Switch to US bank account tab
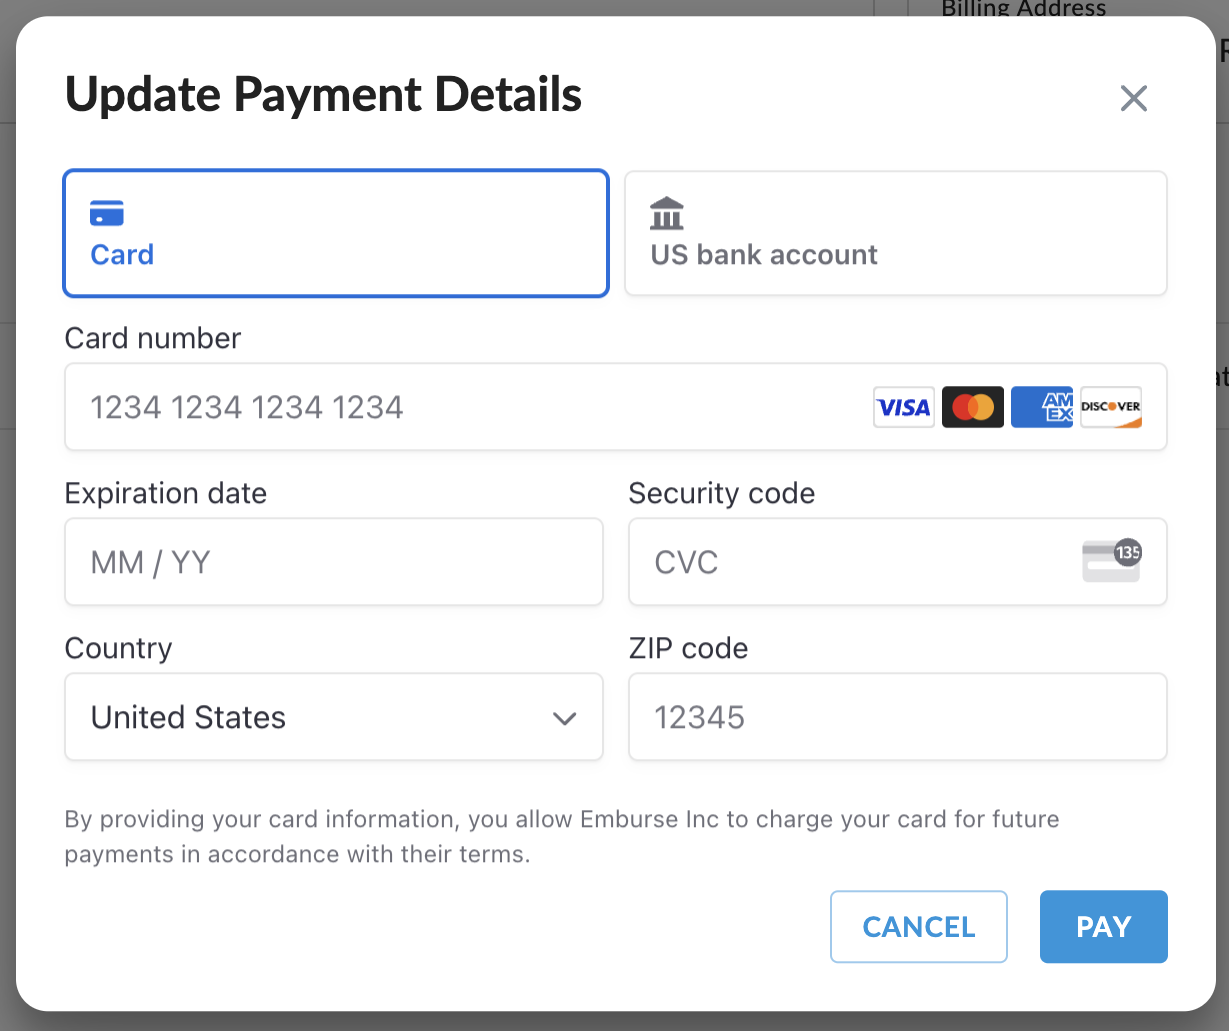Screen dimensions: 1229x1031 (x=895, y=233)
